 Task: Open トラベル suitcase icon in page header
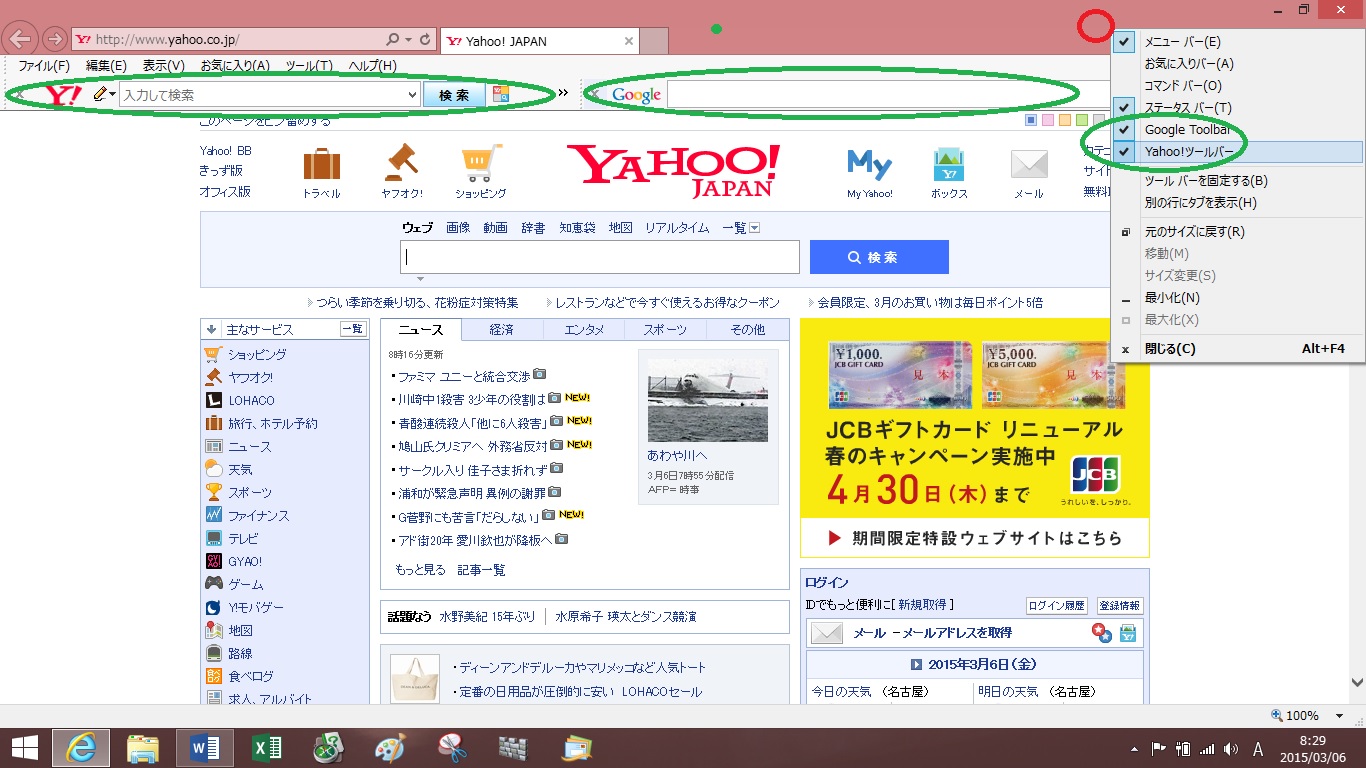(321, 164)
